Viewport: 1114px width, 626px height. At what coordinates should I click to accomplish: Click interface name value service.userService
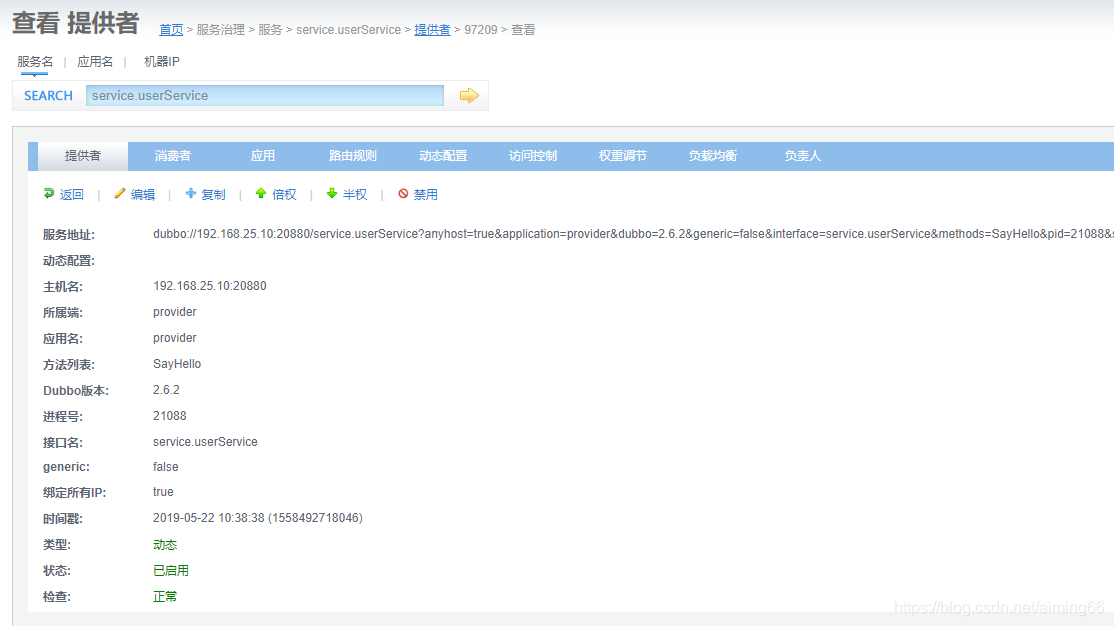point(205,441)
